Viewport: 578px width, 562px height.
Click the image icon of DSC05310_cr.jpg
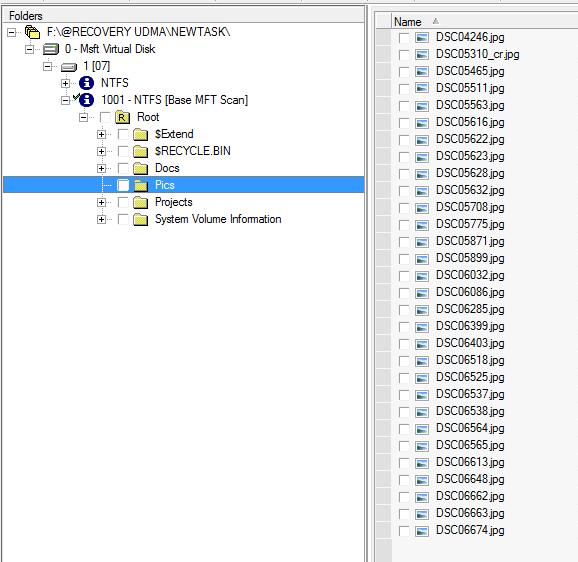coord(422,55)
